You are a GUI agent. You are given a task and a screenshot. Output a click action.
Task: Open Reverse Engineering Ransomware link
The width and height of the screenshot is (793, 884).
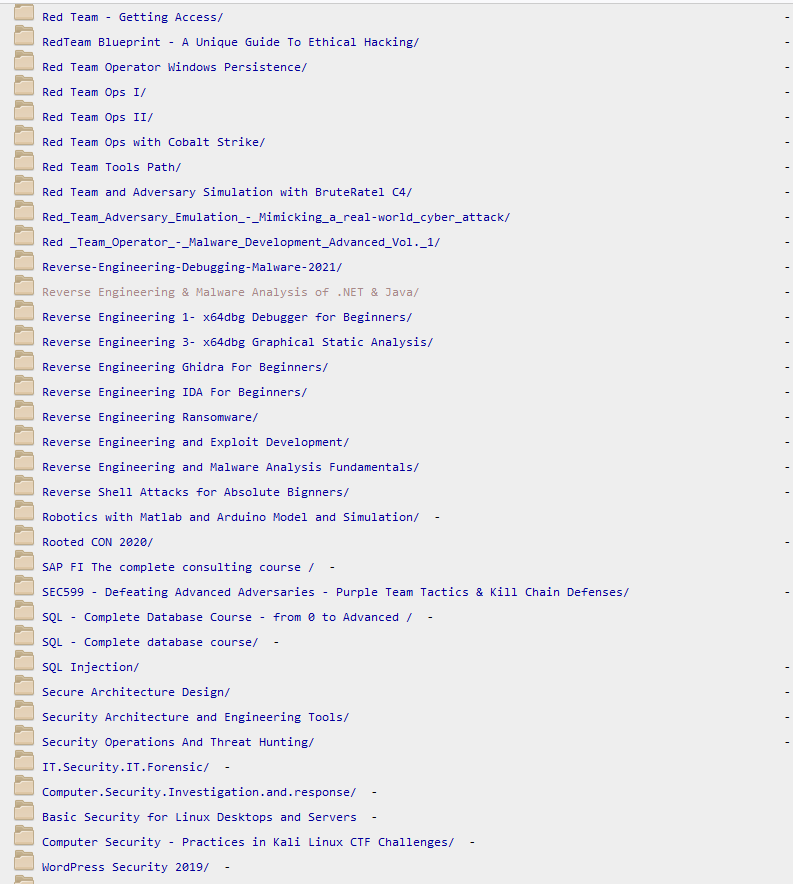click(x=150, y=417)
